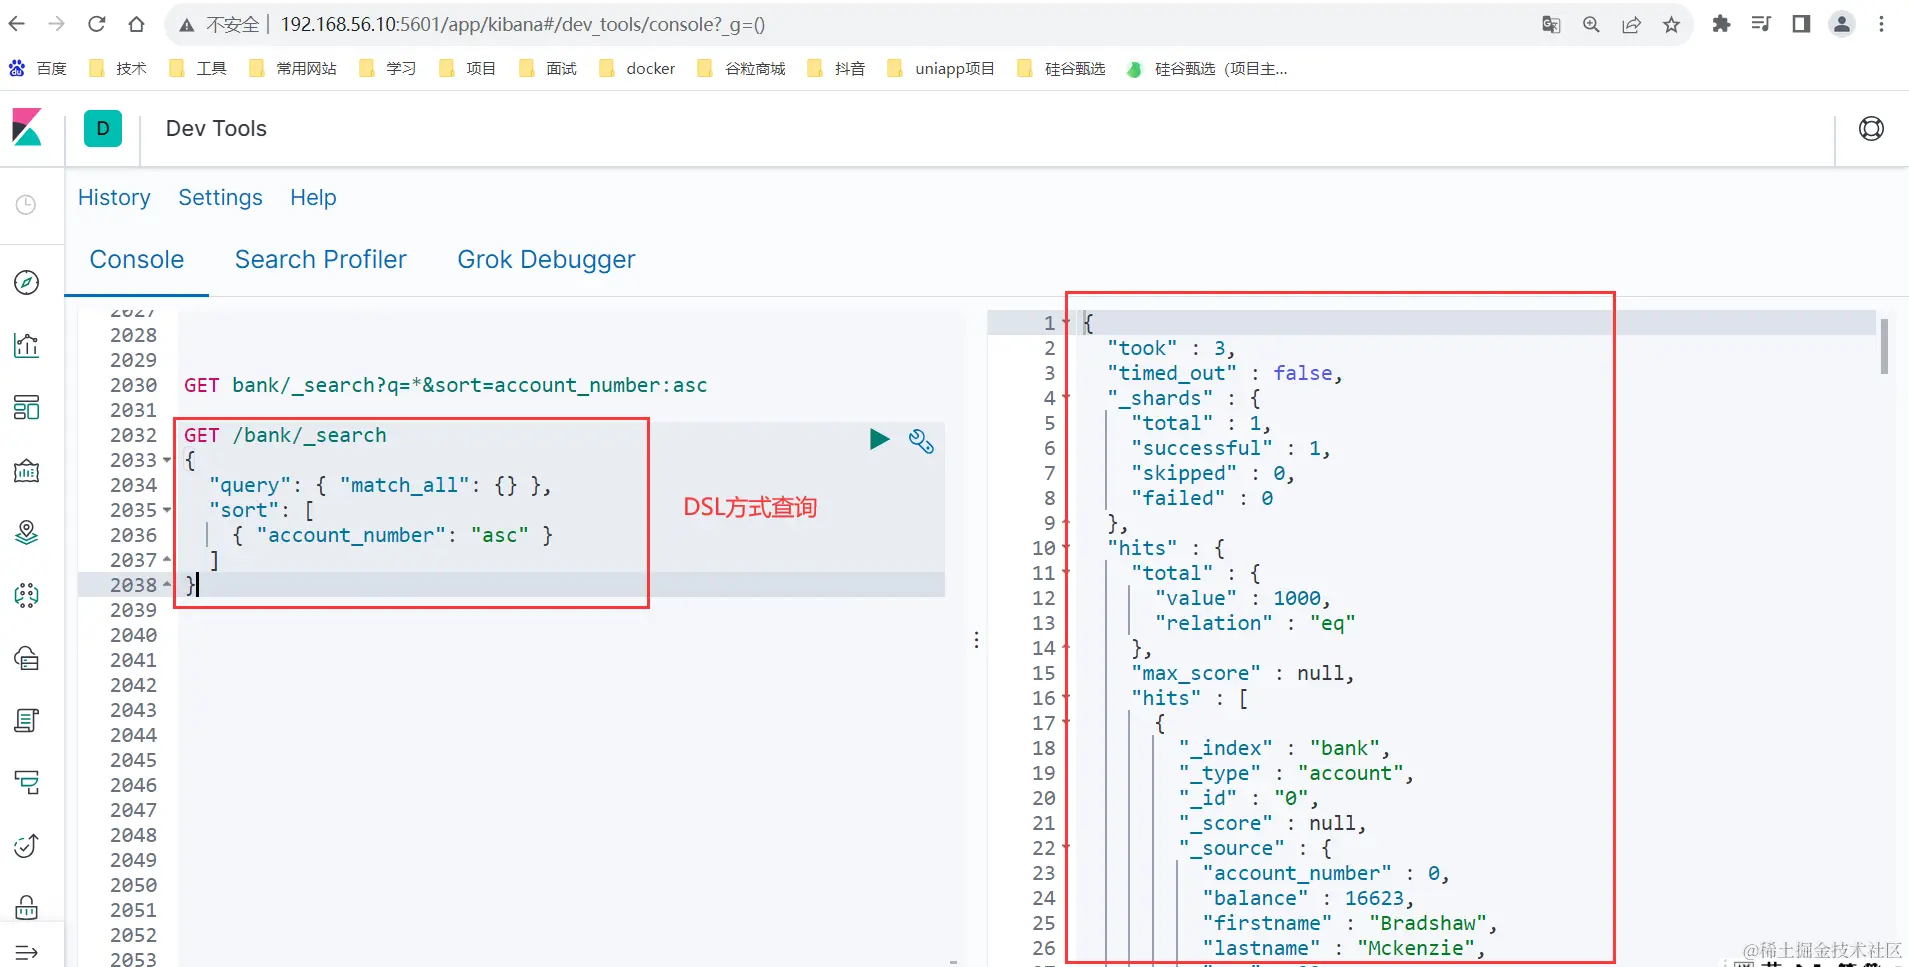Open Discover from the Kibana sidebar
The image size is (1909, 967).
27,283
